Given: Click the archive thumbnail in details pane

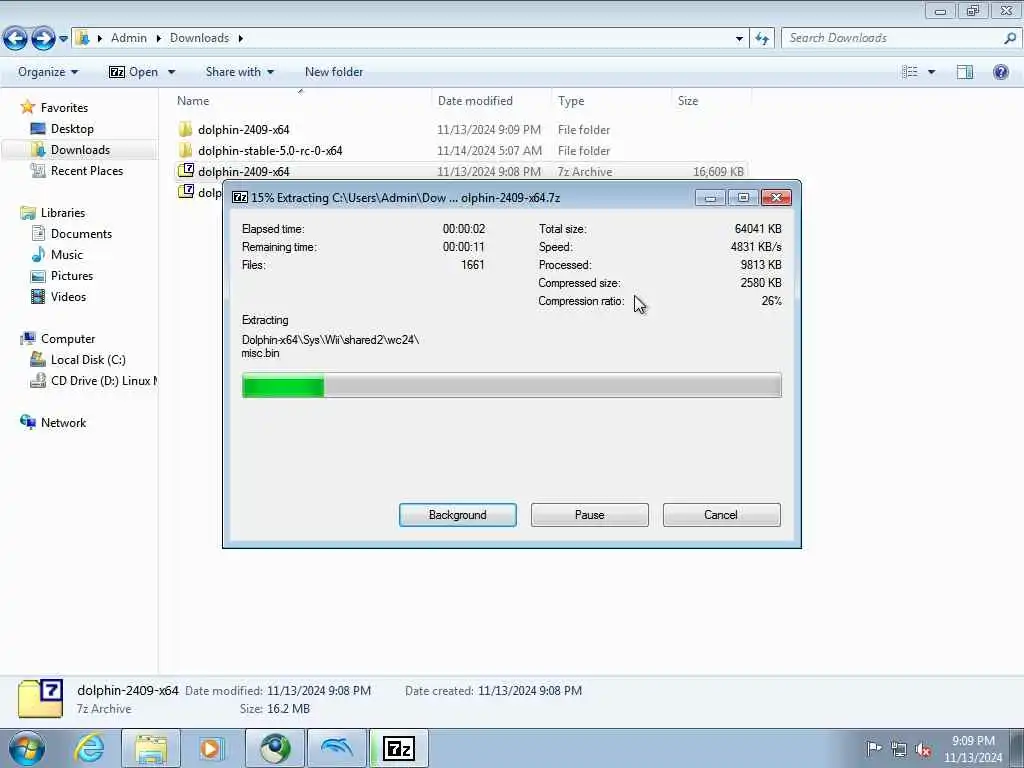Looking at the screenshot, I should pyautogui.click(x=40, y=698).
